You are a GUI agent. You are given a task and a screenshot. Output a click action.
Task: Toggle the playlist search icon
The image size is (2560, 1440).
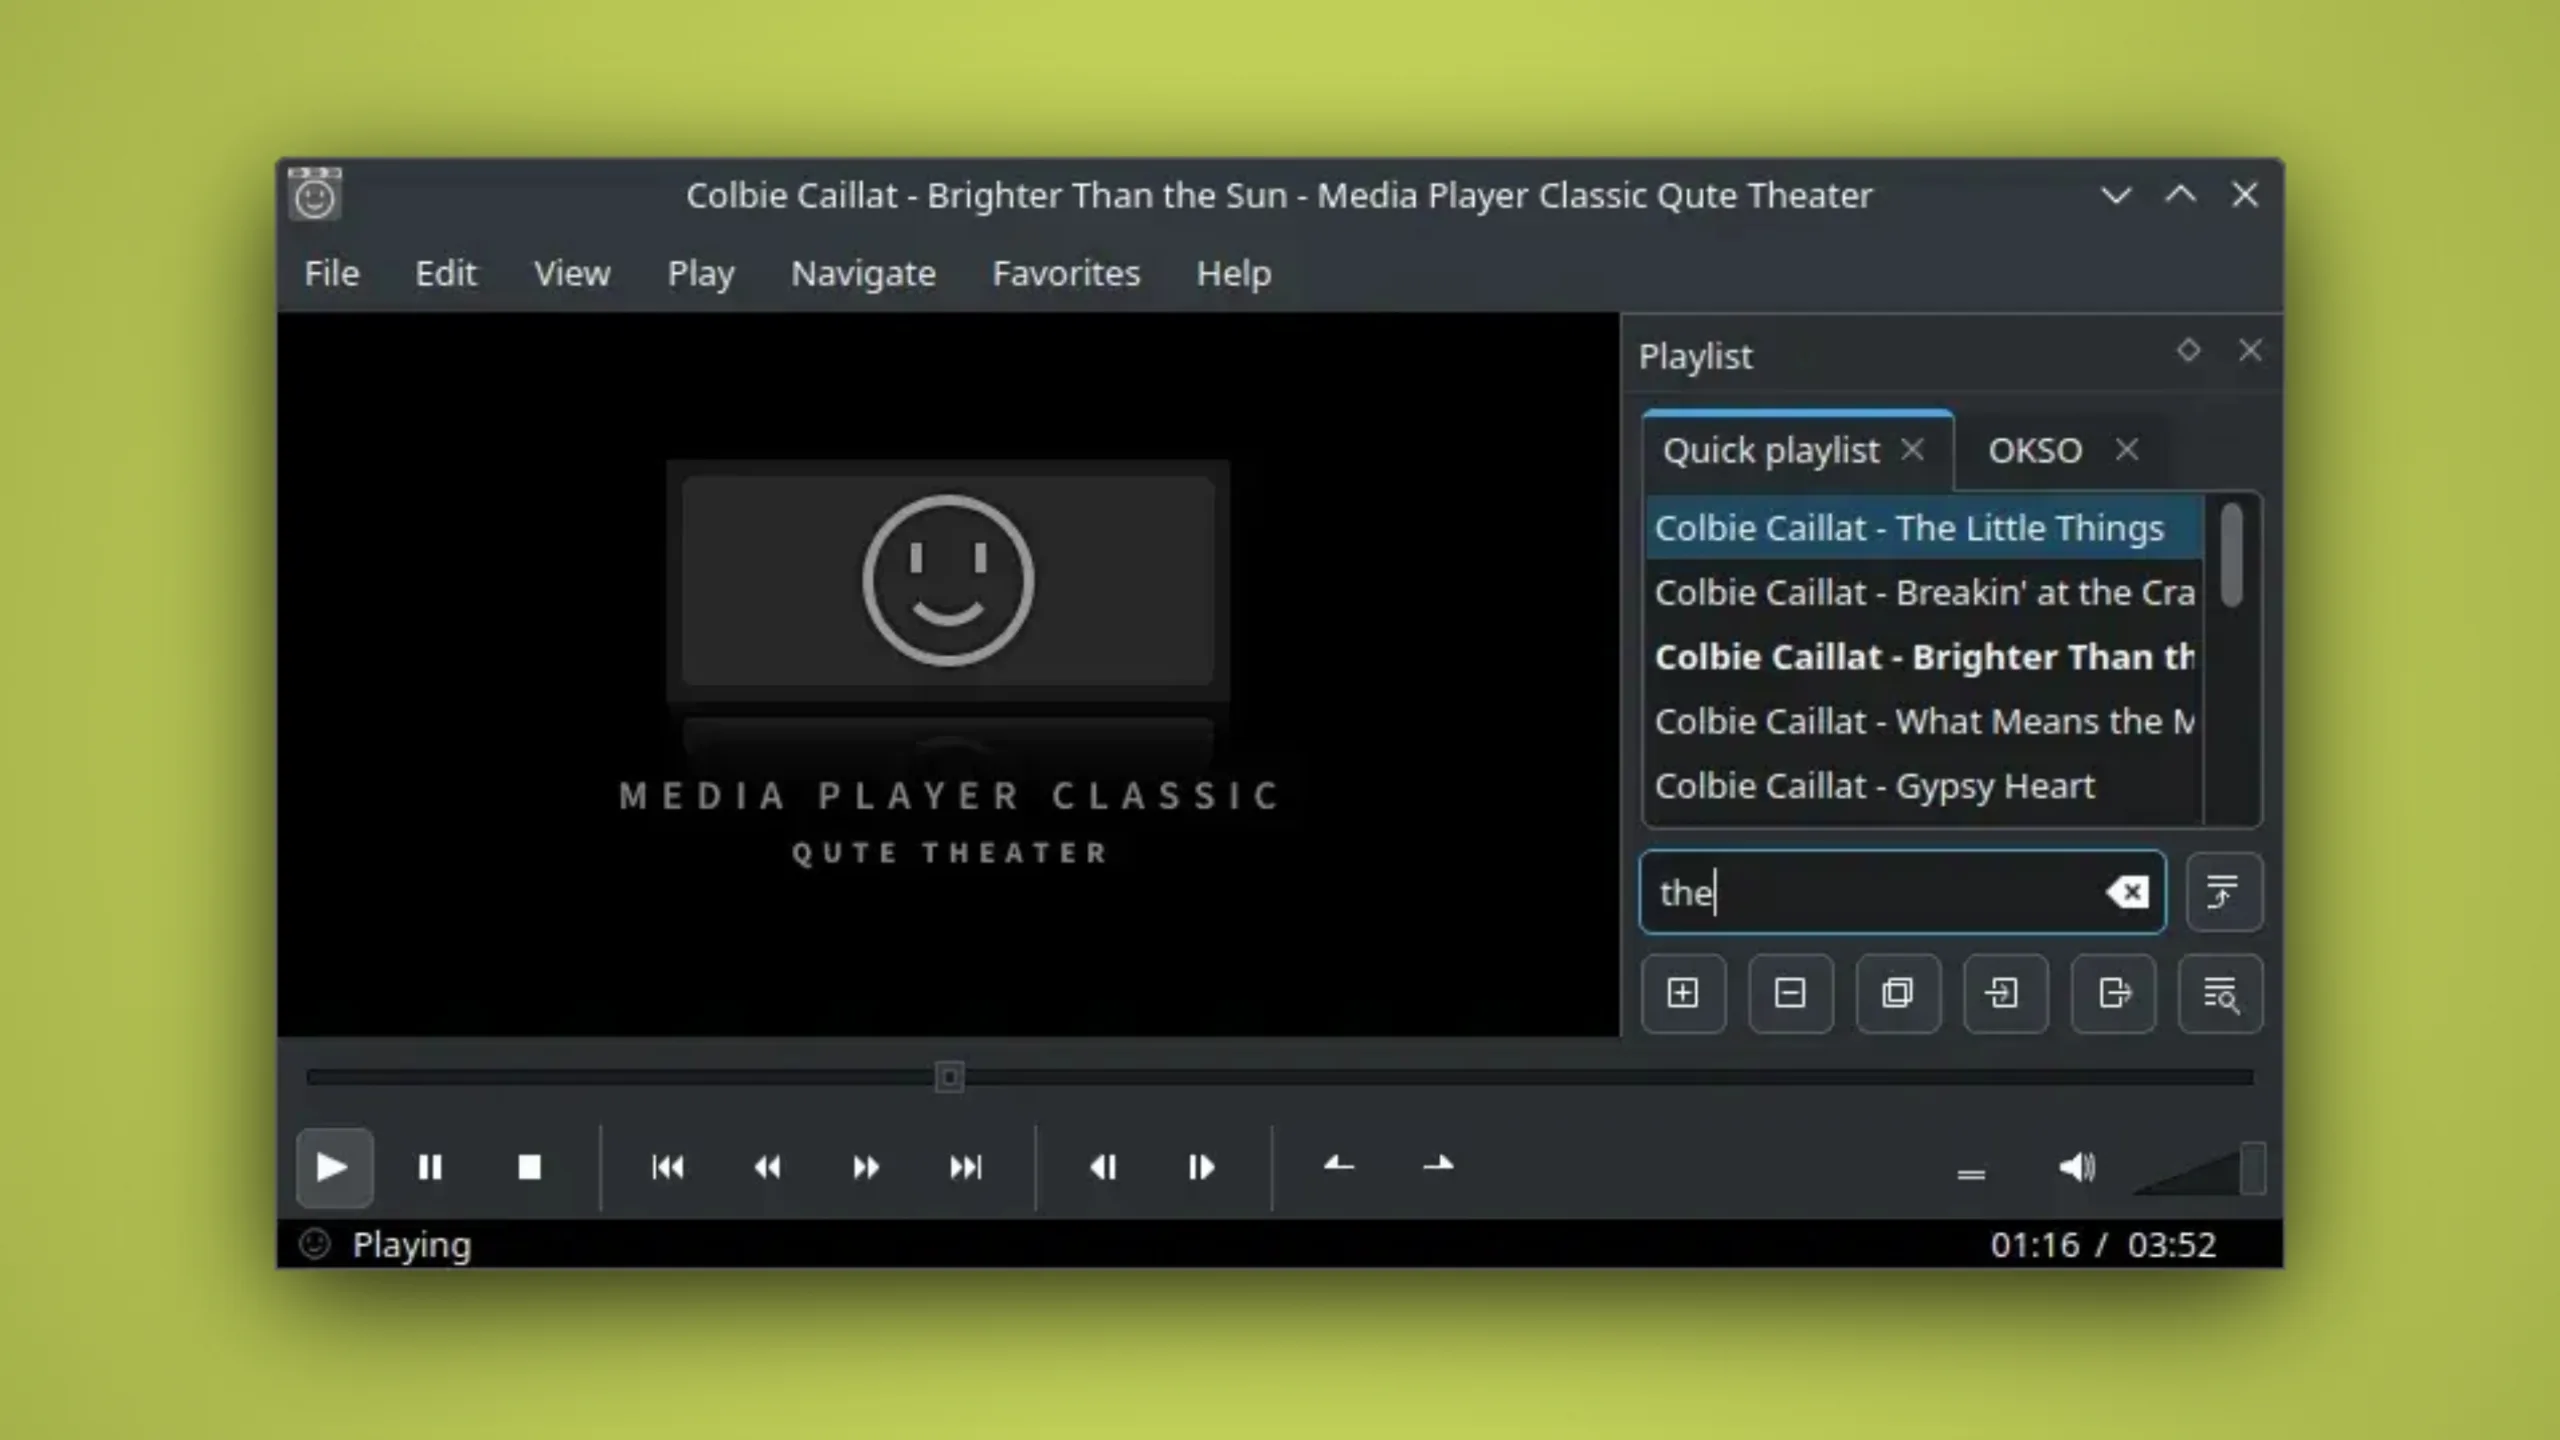(x=2220, y=993)
